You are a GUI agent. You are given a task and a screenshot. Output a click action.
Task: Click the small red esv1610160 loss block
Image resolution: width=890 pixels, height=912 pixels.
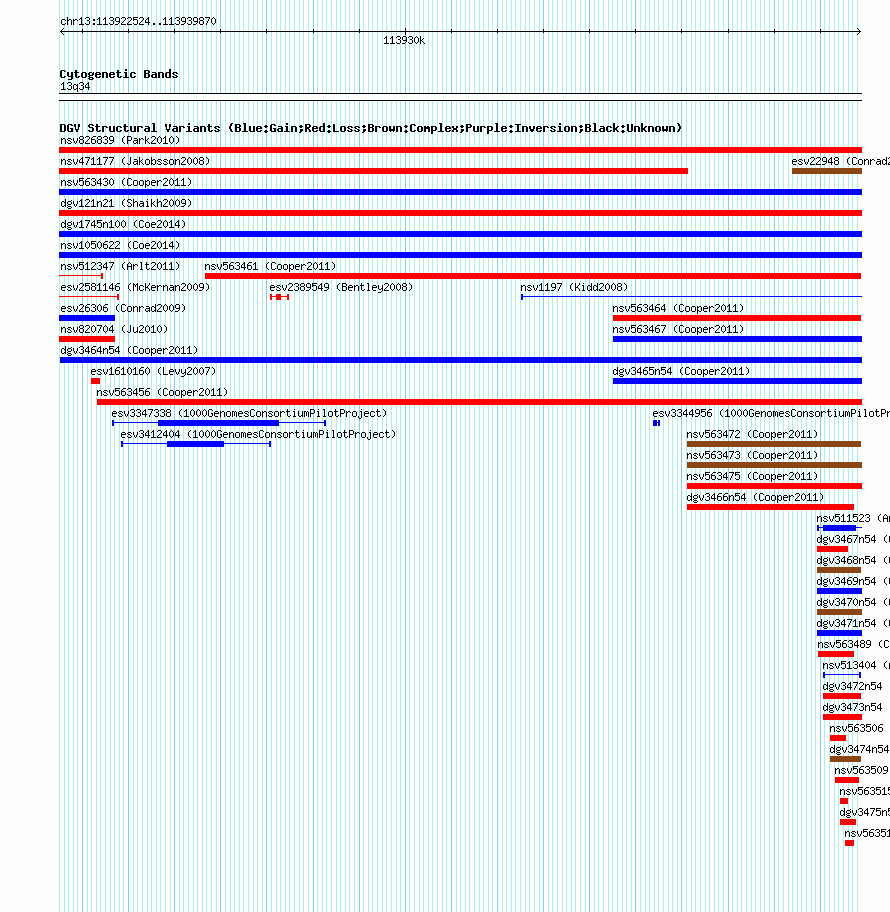pyautogui.click(x=95, y=381)
